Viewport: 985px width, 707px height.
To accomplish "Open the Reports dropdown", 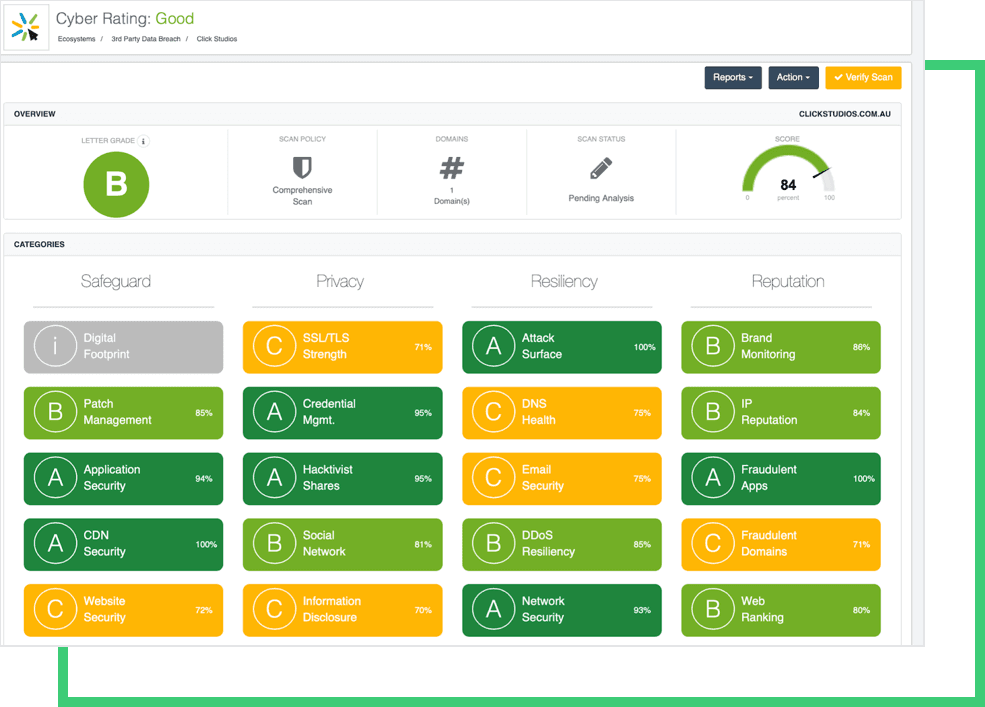I will 733,78.
